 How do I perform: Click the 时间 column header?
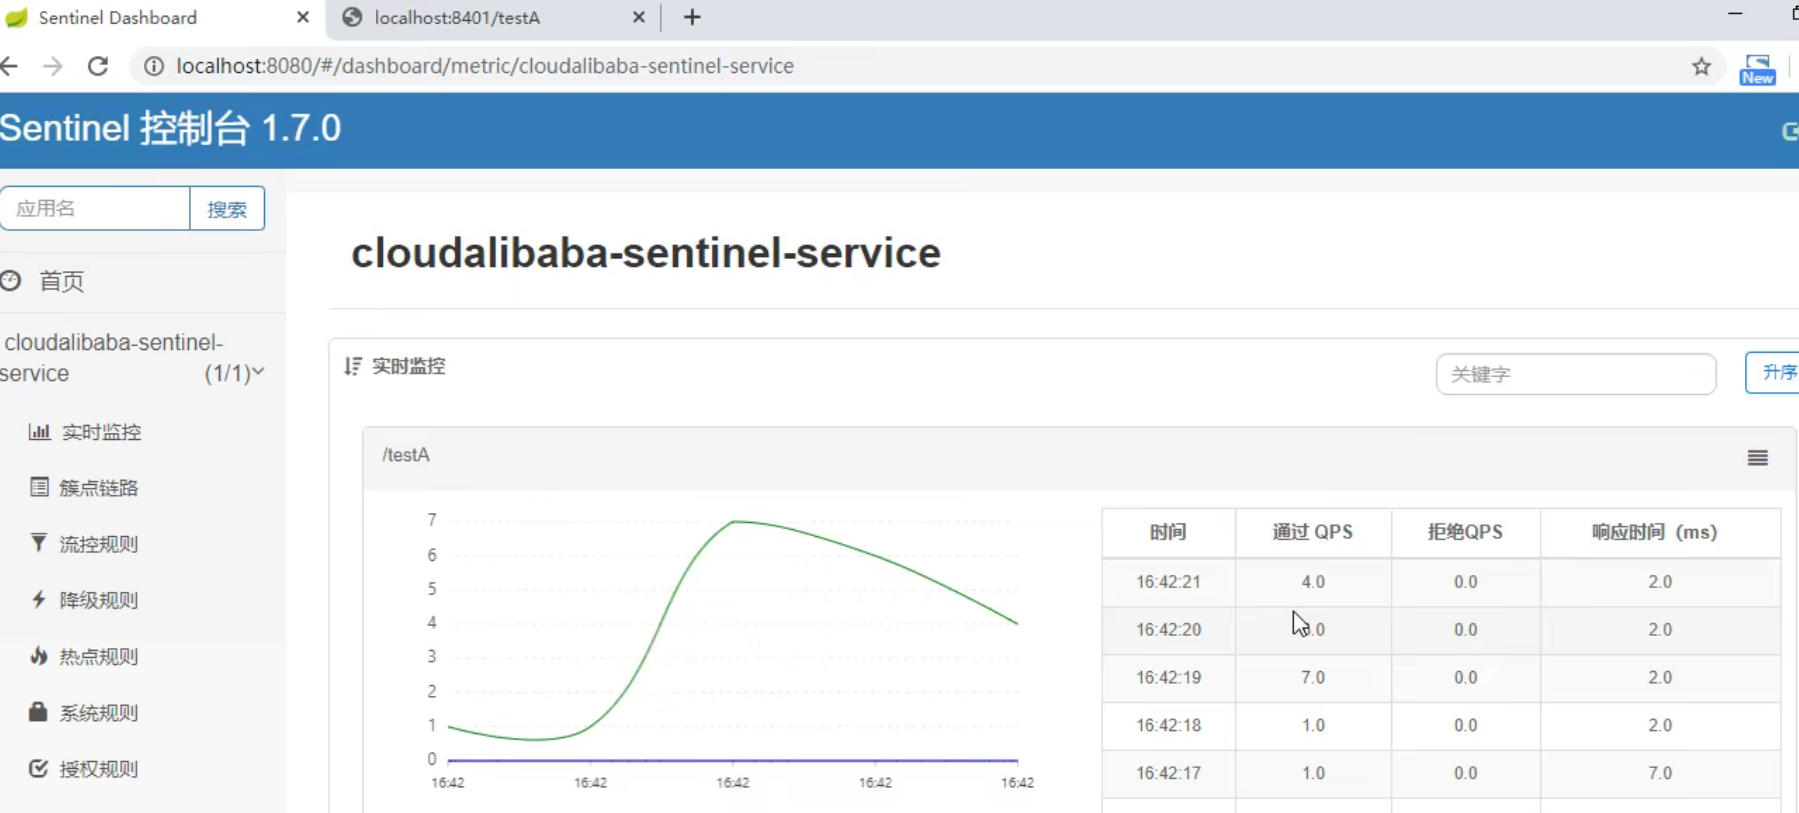pyautogui.click(x=1168, y=532)
